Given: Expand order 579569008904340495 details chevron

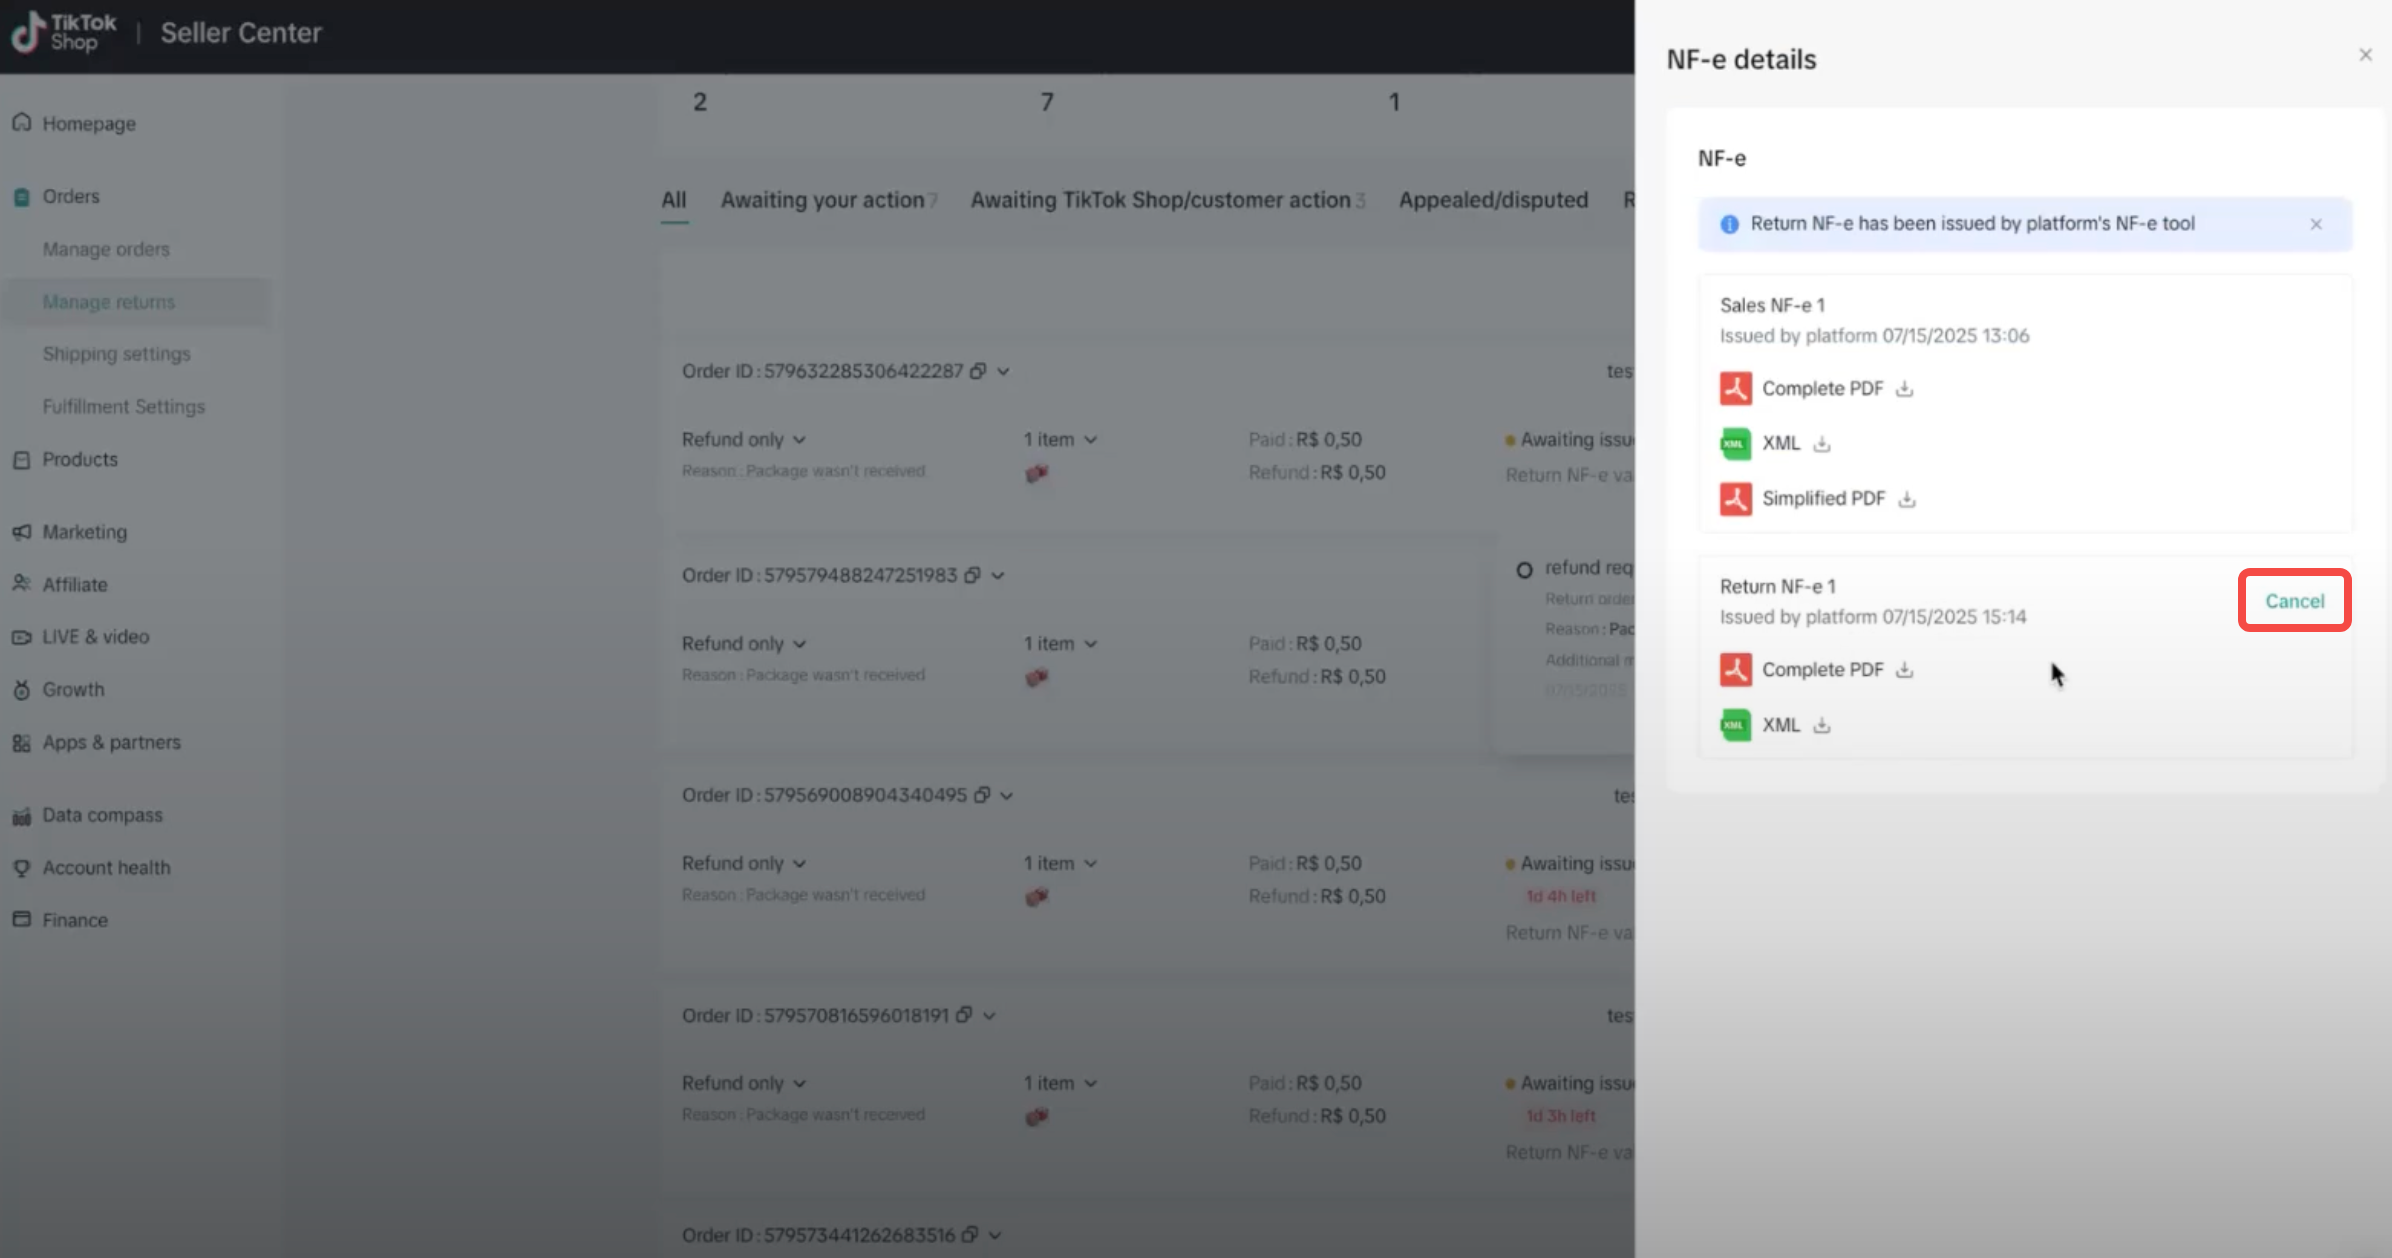Looking at the screenshot, I should click(x=1007, y=796).
